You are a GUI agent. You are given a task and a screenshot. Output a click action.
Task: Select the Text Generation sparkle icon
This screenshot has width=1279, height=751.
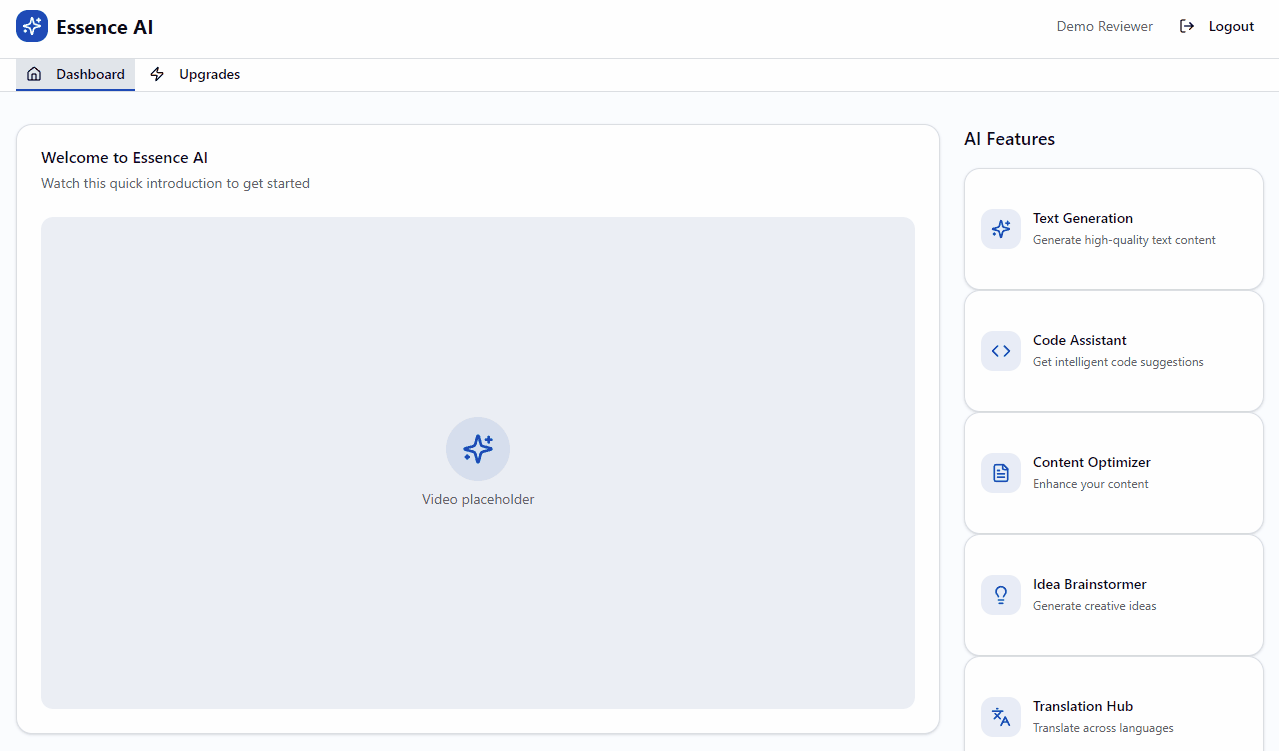coord(1001,229)
